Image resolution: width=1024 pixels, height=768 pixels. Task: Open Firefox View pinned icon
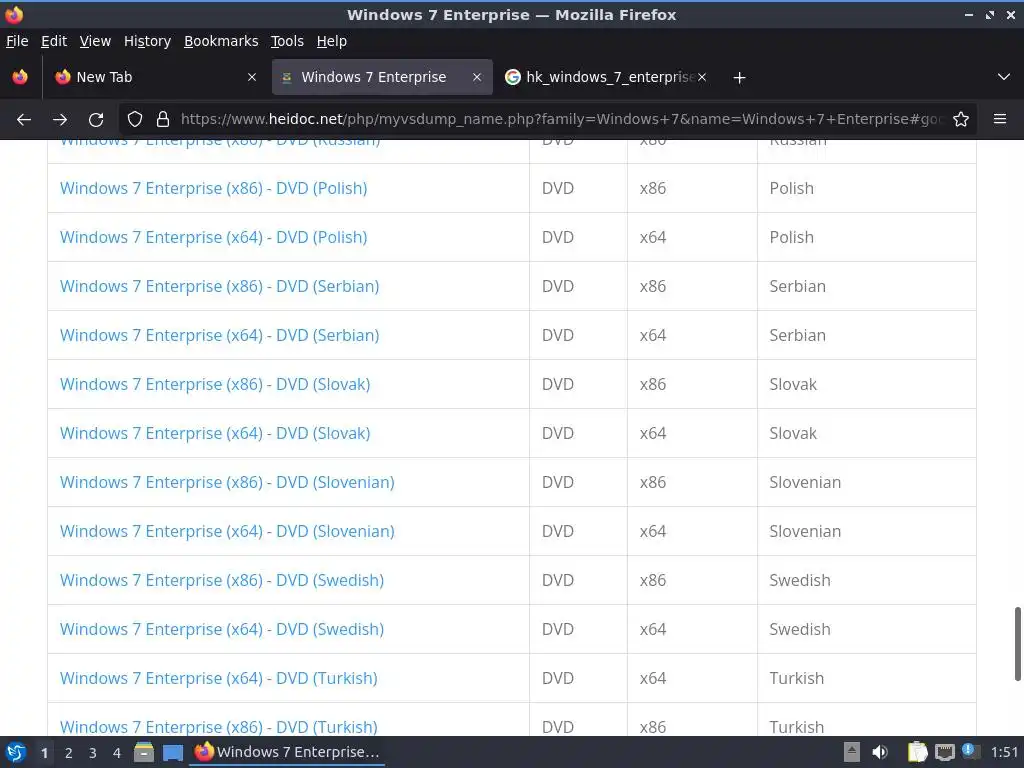click(x=20, y=77)
